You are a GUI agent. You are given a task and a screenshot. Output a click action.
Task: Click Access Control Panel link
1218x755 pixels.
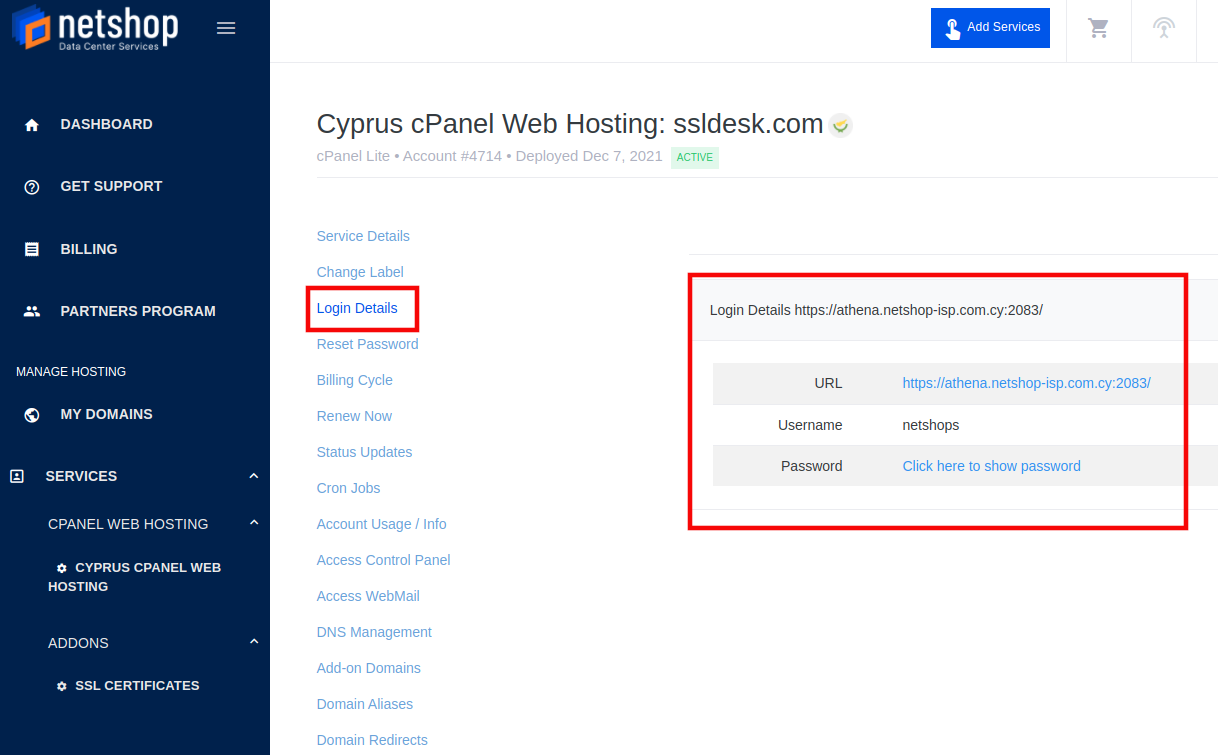[x=383, y=560]
